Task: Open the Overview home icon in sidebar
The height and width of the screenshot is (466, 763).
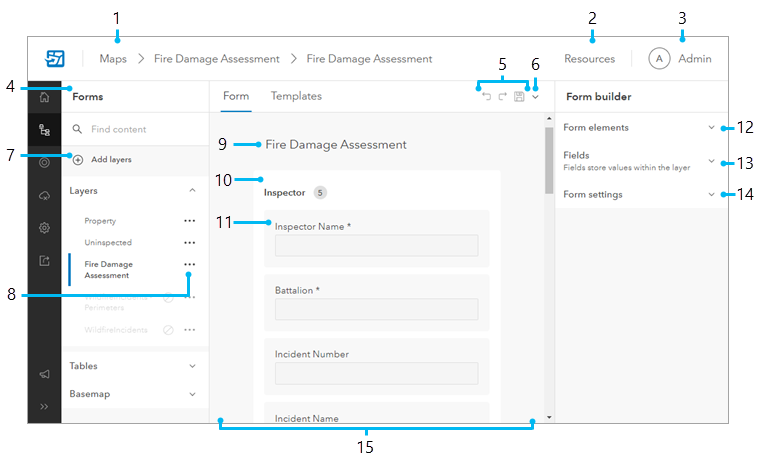Action: tap(44, 97)
